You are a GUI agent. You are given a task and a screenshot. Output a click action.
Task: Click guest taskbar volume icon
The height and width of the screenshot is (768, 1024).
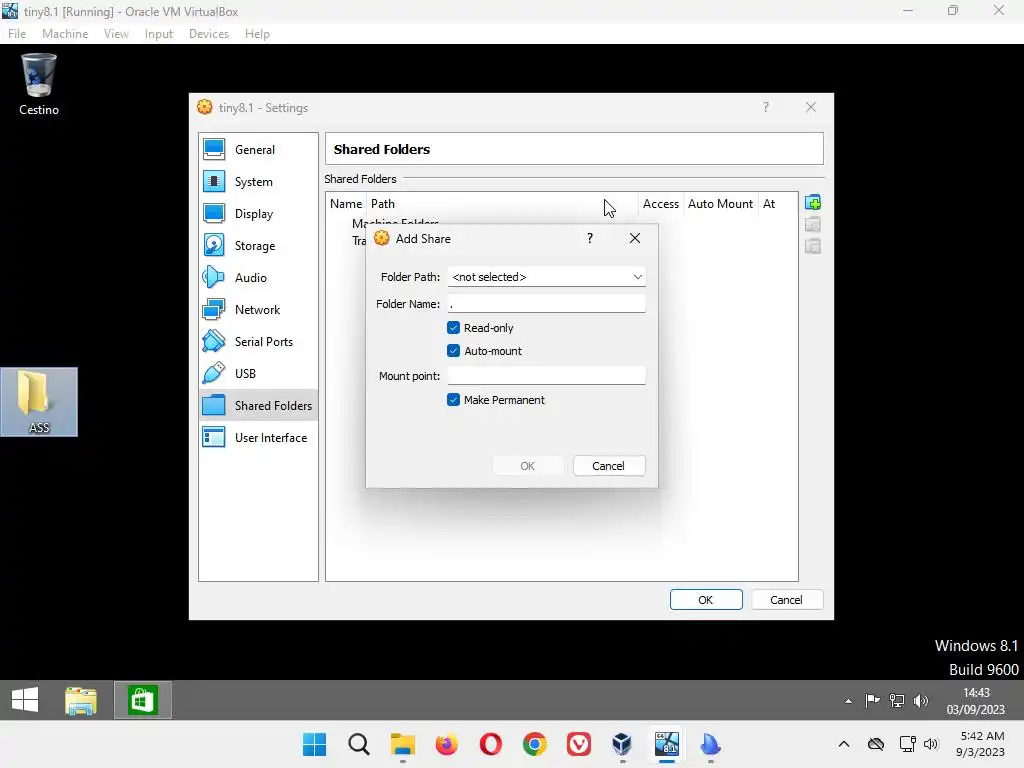coord(921,701)
